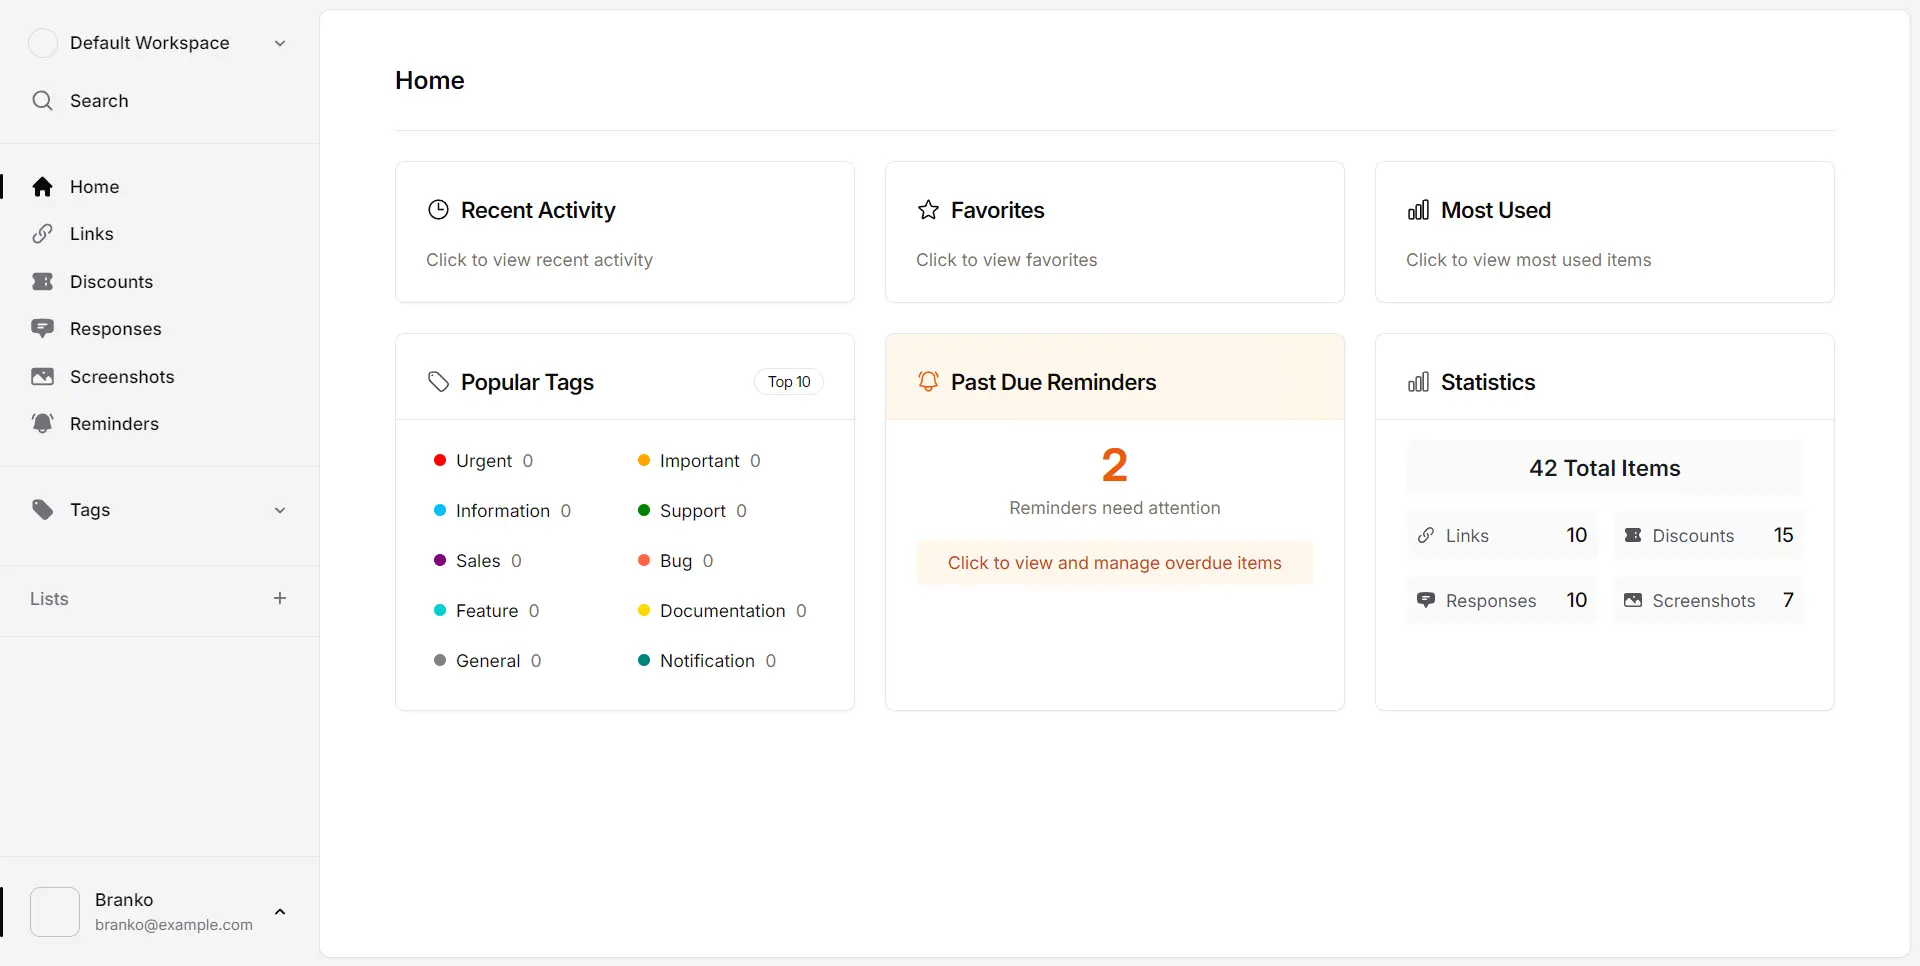Go to Home in the sidebar

coord(94,187)
